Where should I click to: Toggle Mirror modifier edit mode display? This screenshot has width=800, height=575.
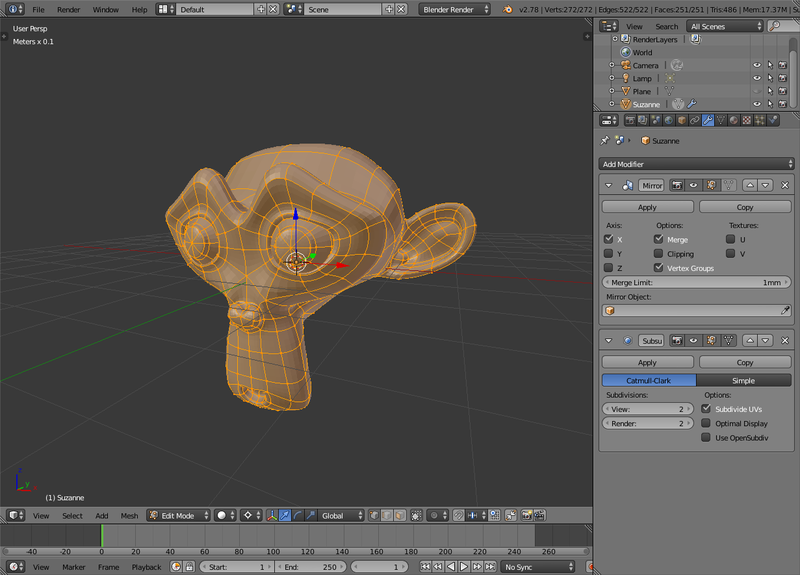click(x=711, y=185)
